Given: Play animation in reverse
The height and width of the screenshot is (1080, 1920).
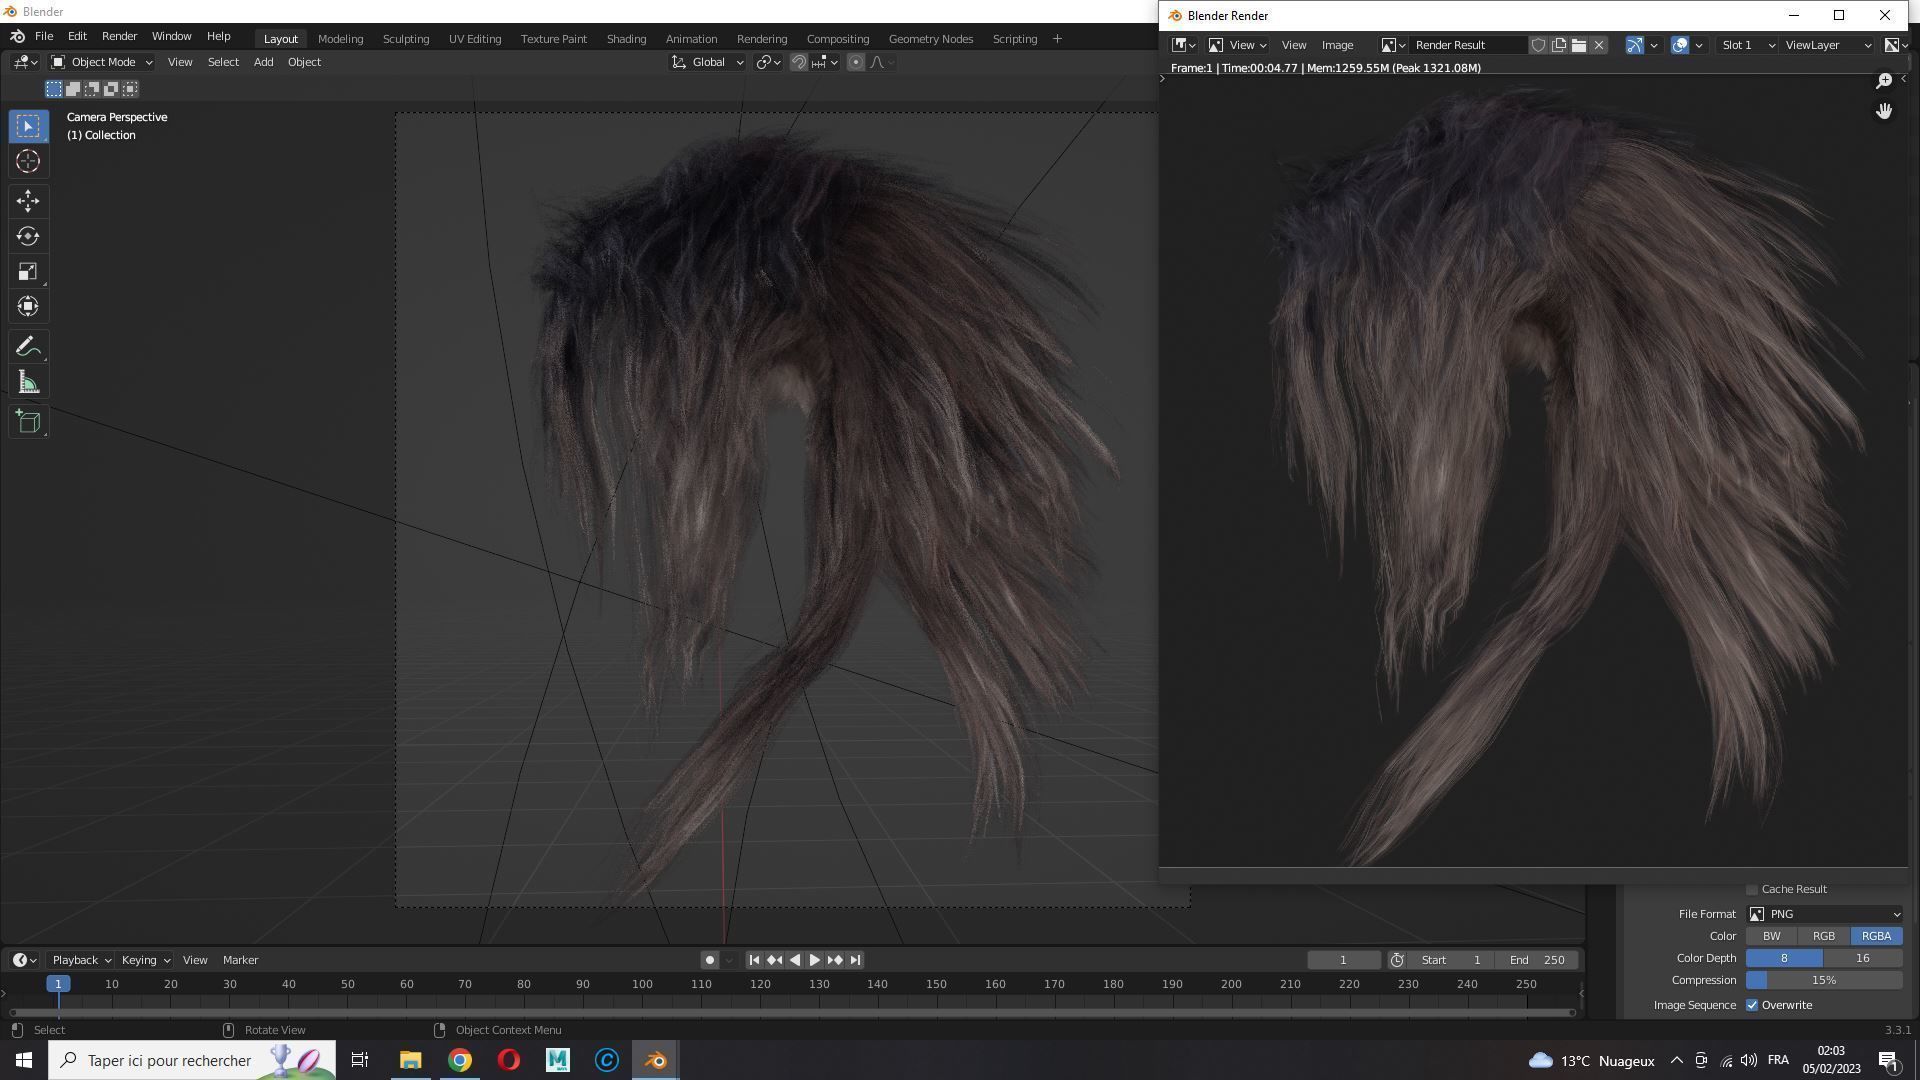Looking at the screenshot, I should click(x=795, y=960).
